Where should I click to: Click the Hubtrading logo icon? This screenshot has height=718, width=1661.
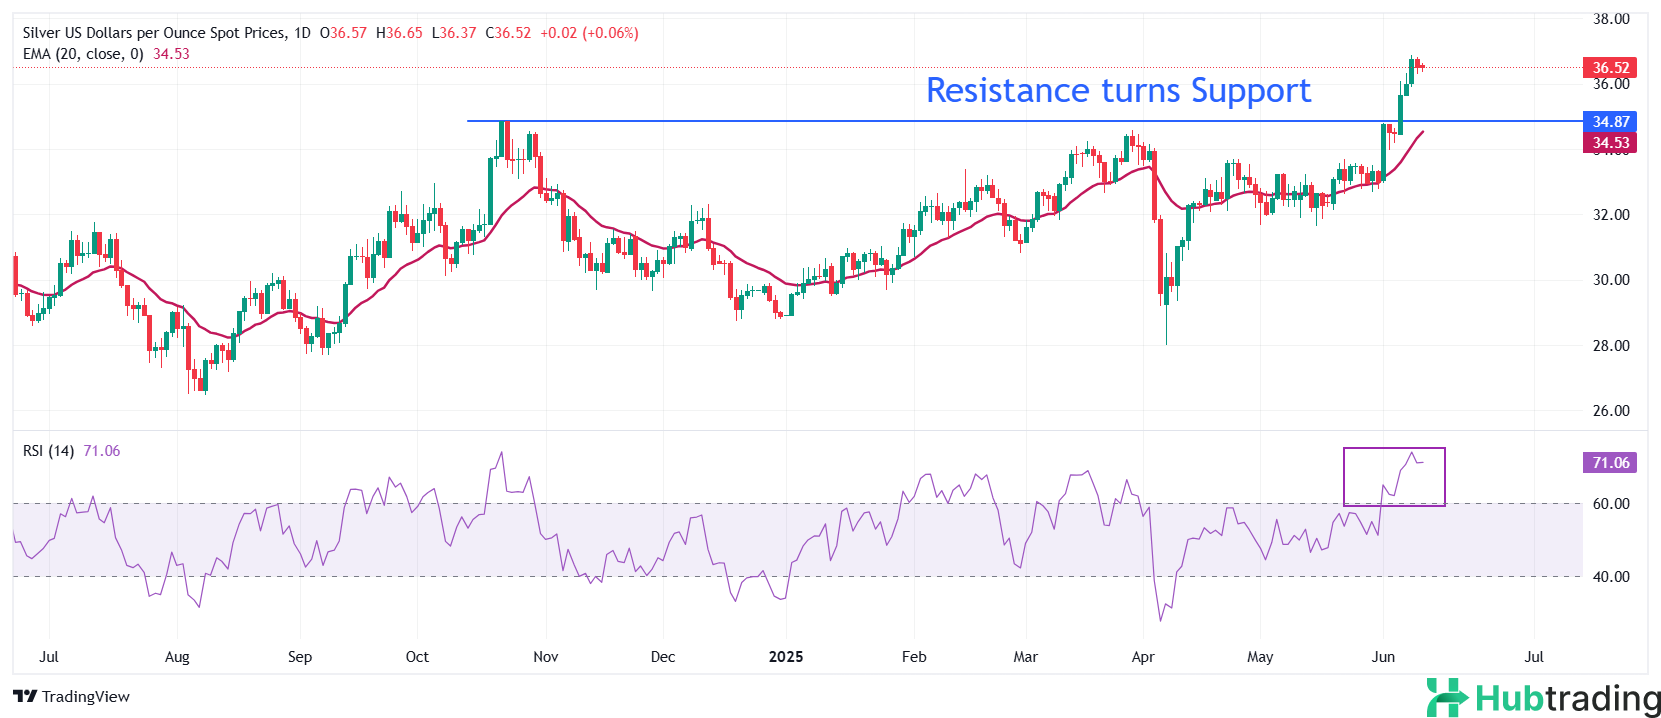(1447, 697)
